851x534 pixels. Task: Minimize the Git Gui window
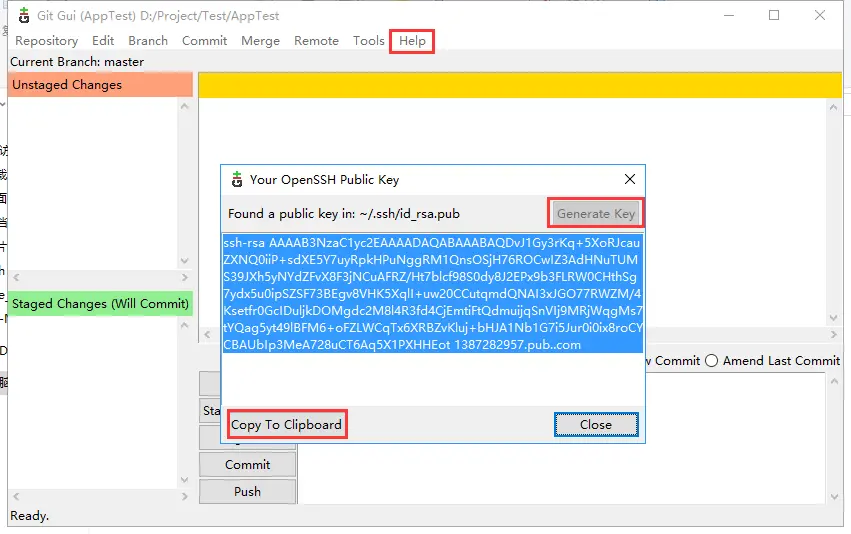729,15
